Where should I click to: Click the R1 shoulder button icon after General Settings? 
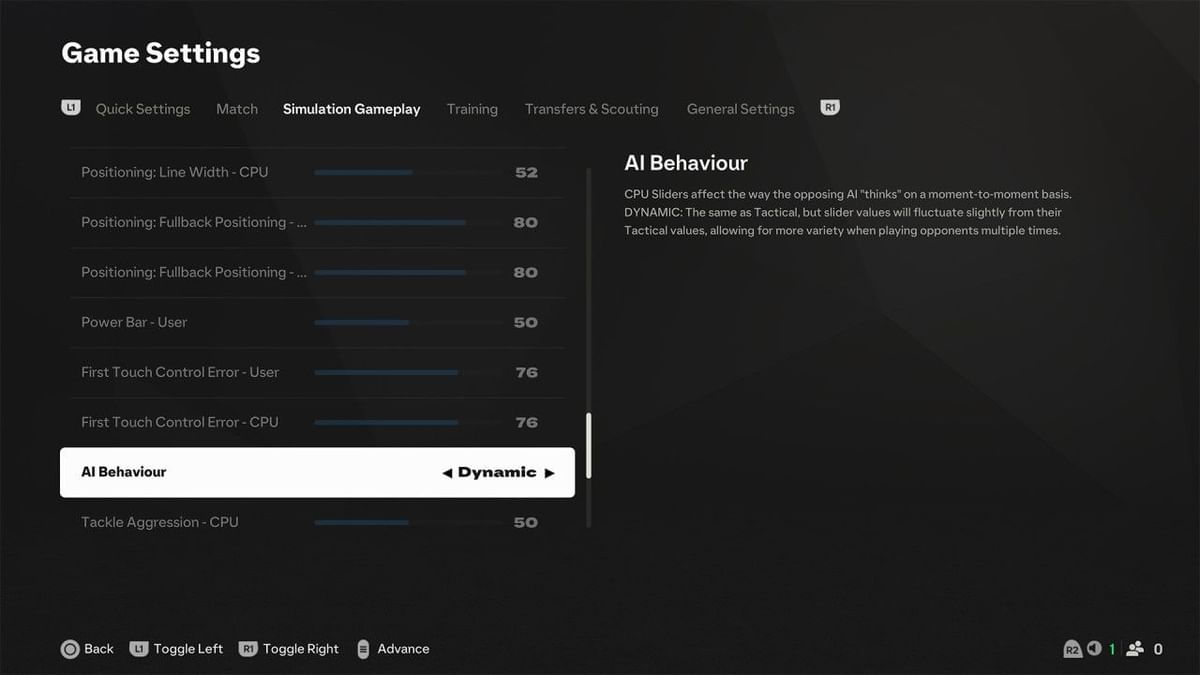point(829,108)
